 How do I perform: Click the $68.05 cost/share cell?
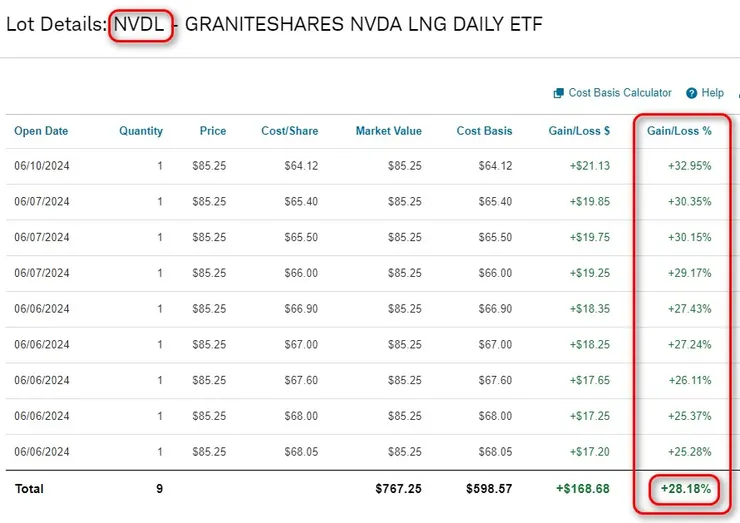(x=300, y=452)
